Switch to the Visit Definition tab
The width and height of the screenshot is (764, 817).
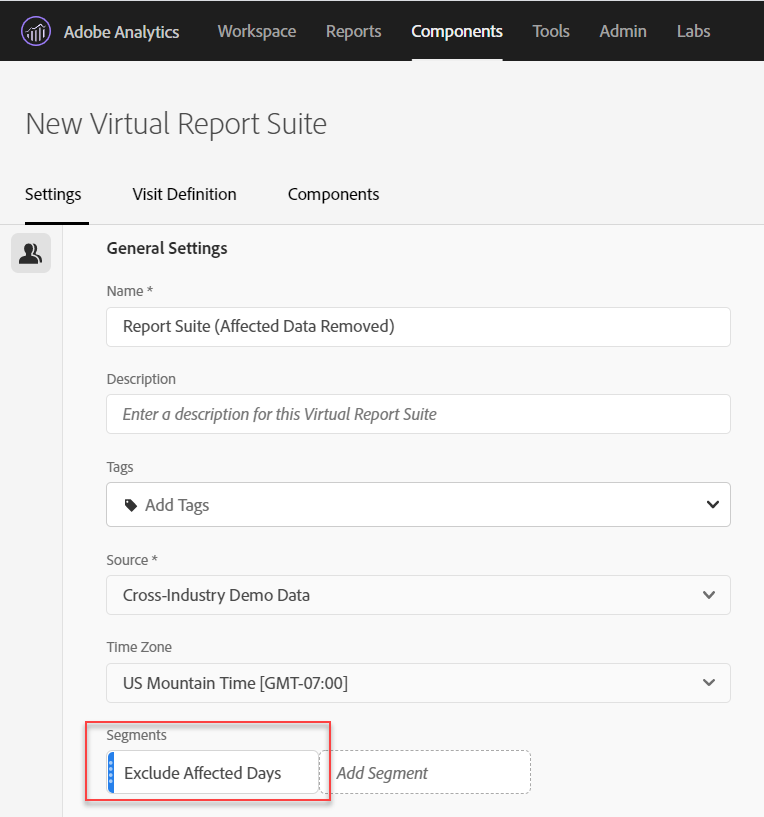[184, 194]
